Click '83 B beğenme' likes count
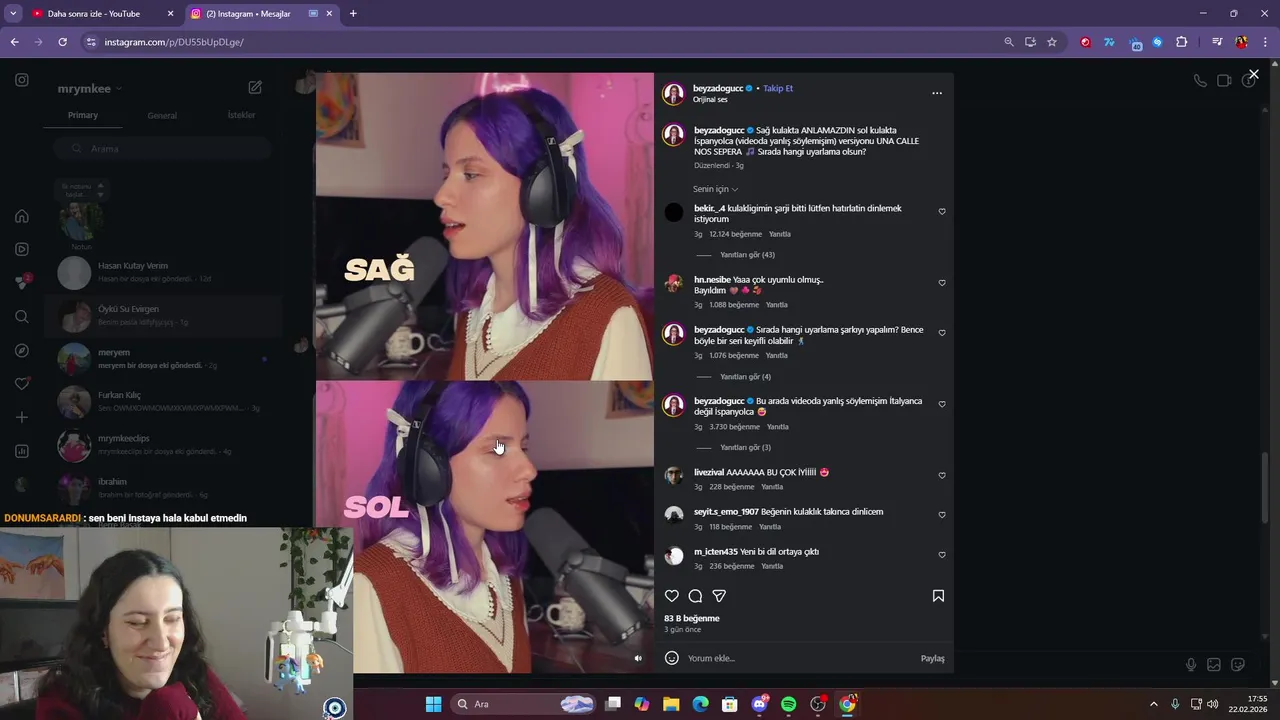1280x720 pixels. pos(692,618)
